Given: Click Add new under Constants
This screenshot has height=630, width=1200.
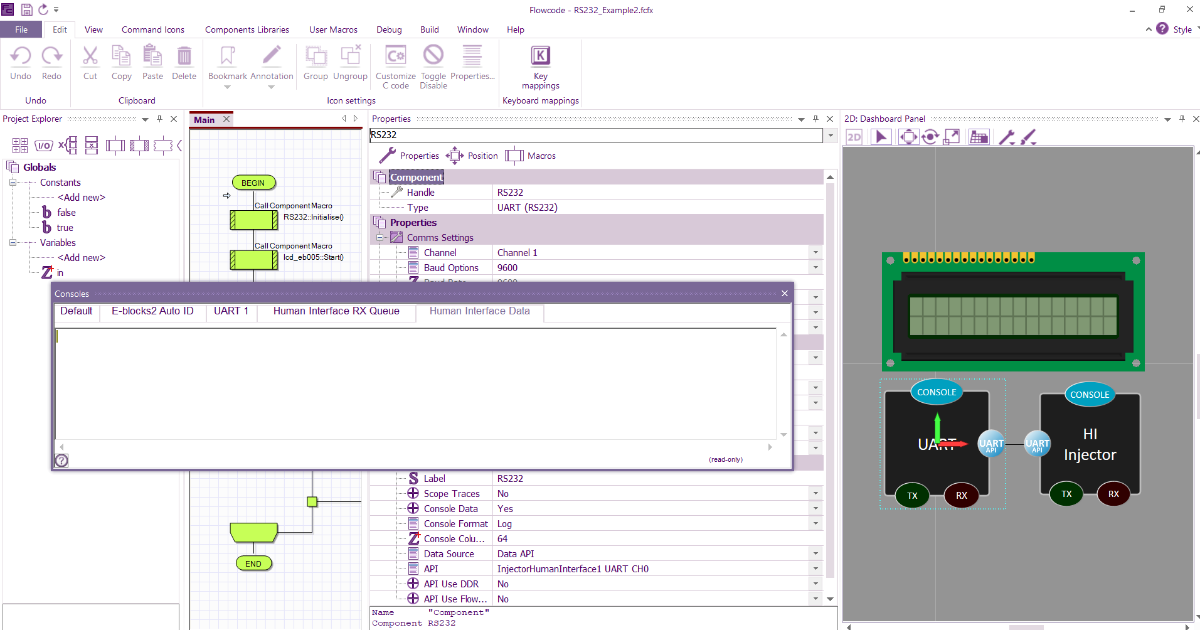Looking at the screenshot, I should point(80,197).
